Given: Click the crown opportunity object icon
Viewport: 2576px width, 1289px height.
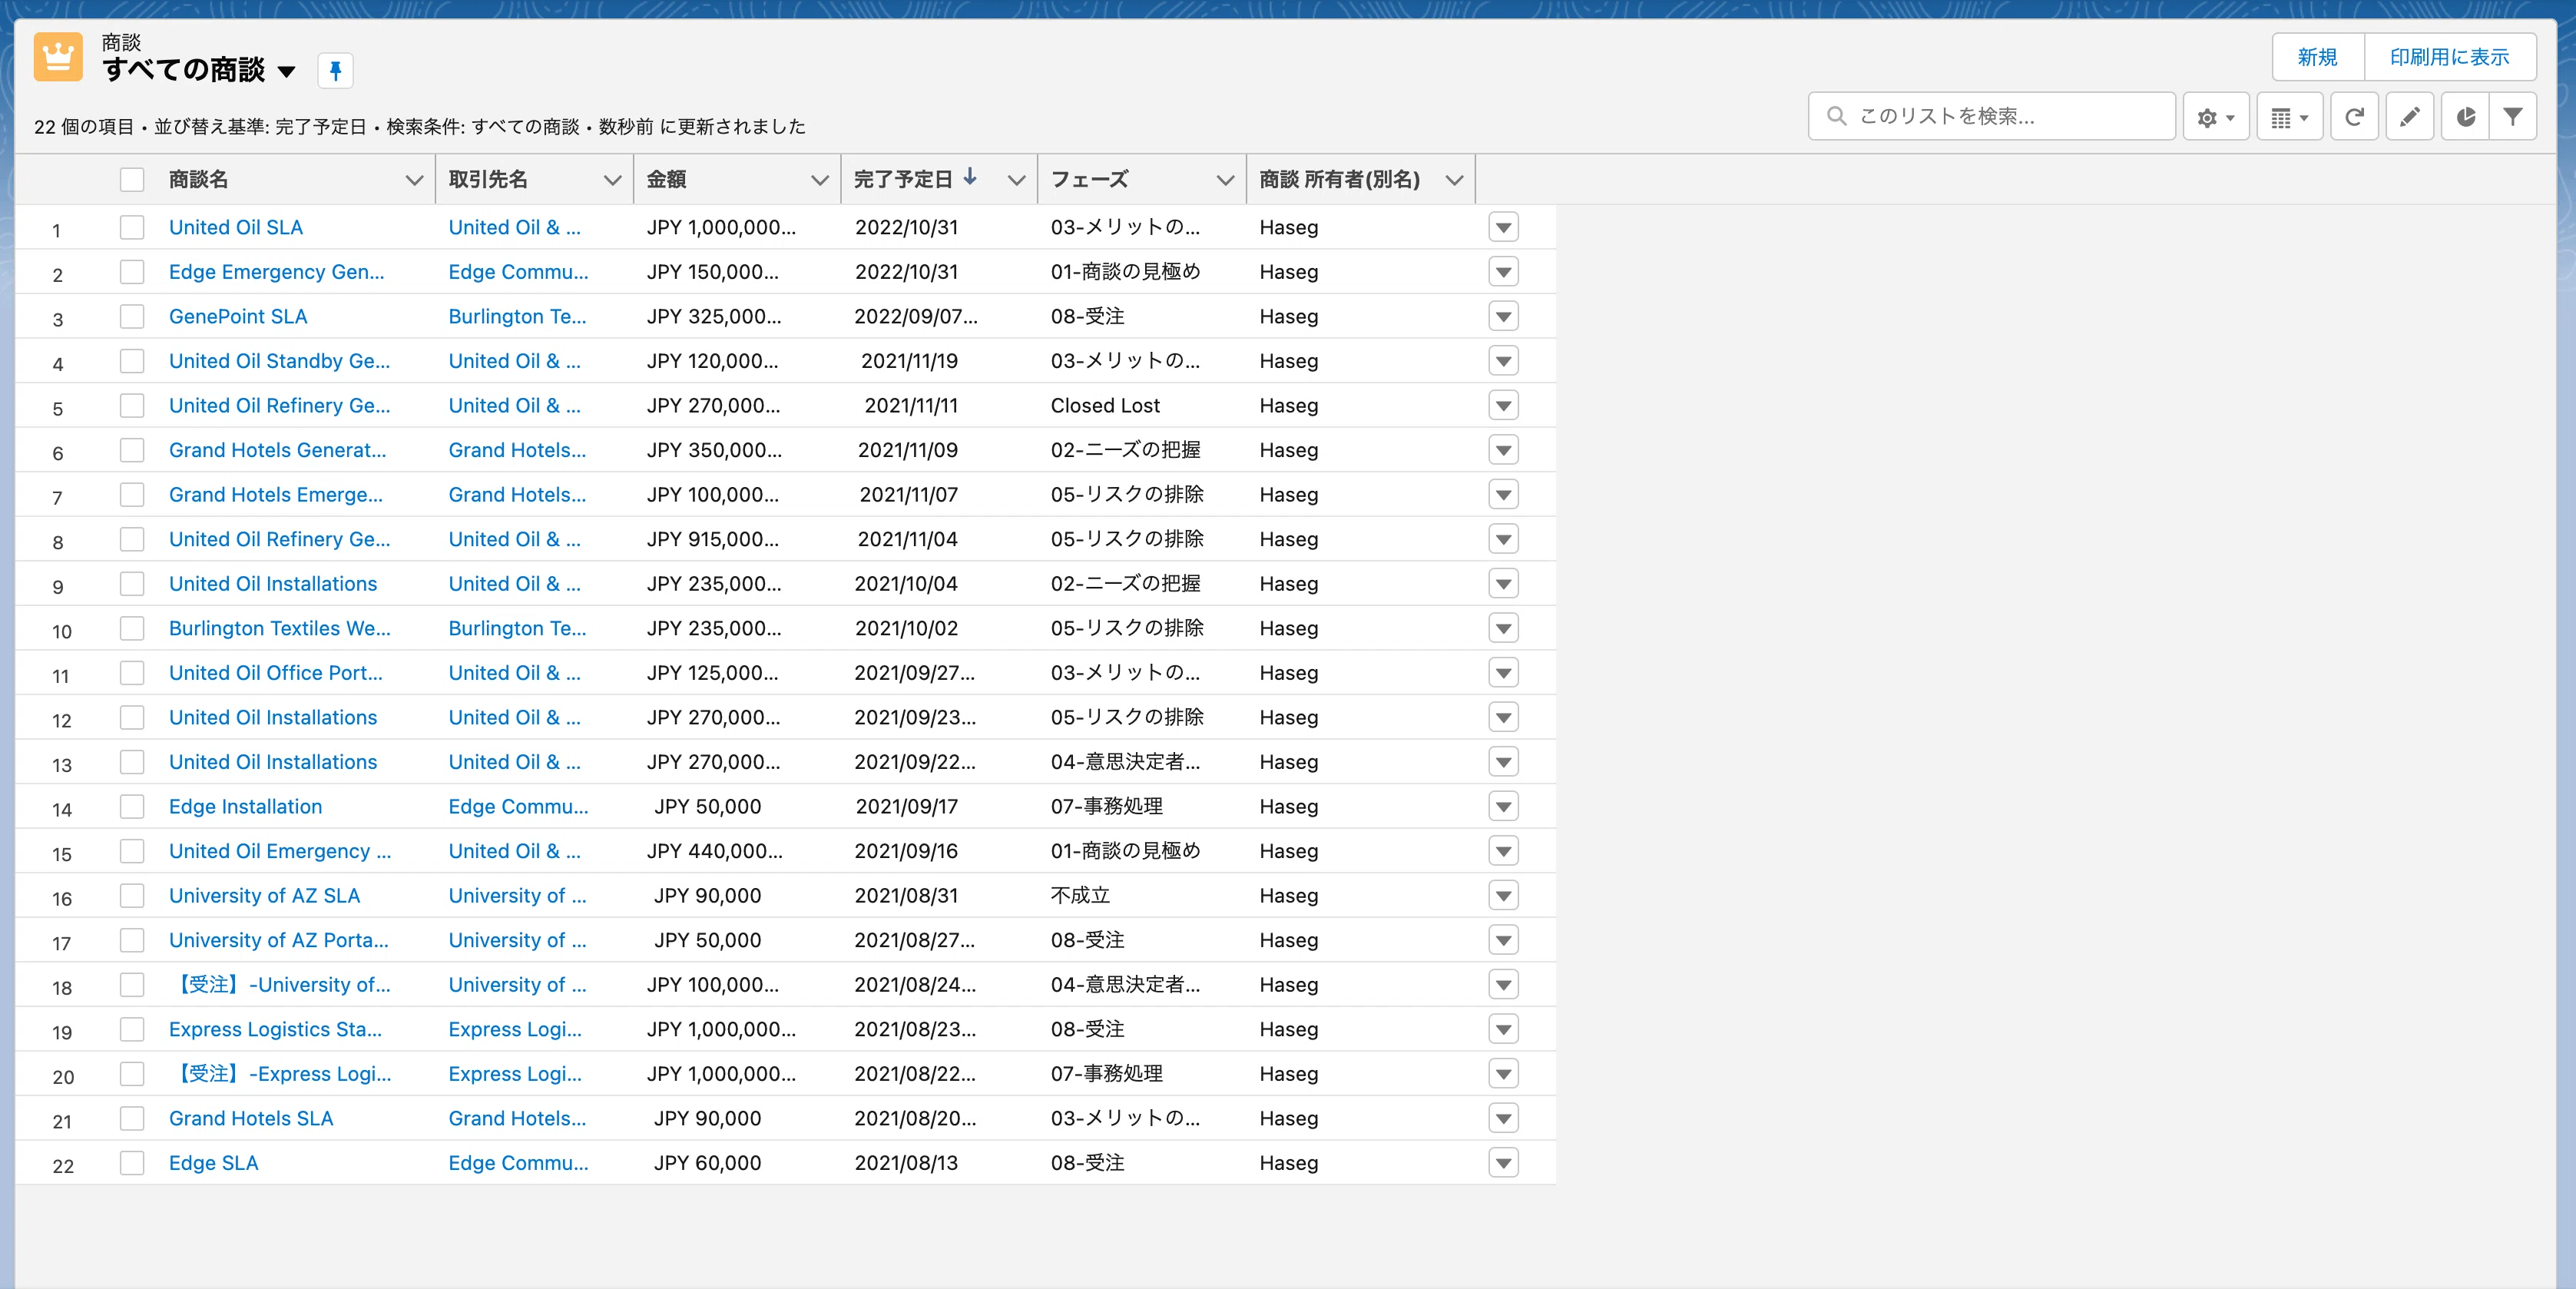Looking at the screenshot, I should pyautogui.click(x=58, y=57).
